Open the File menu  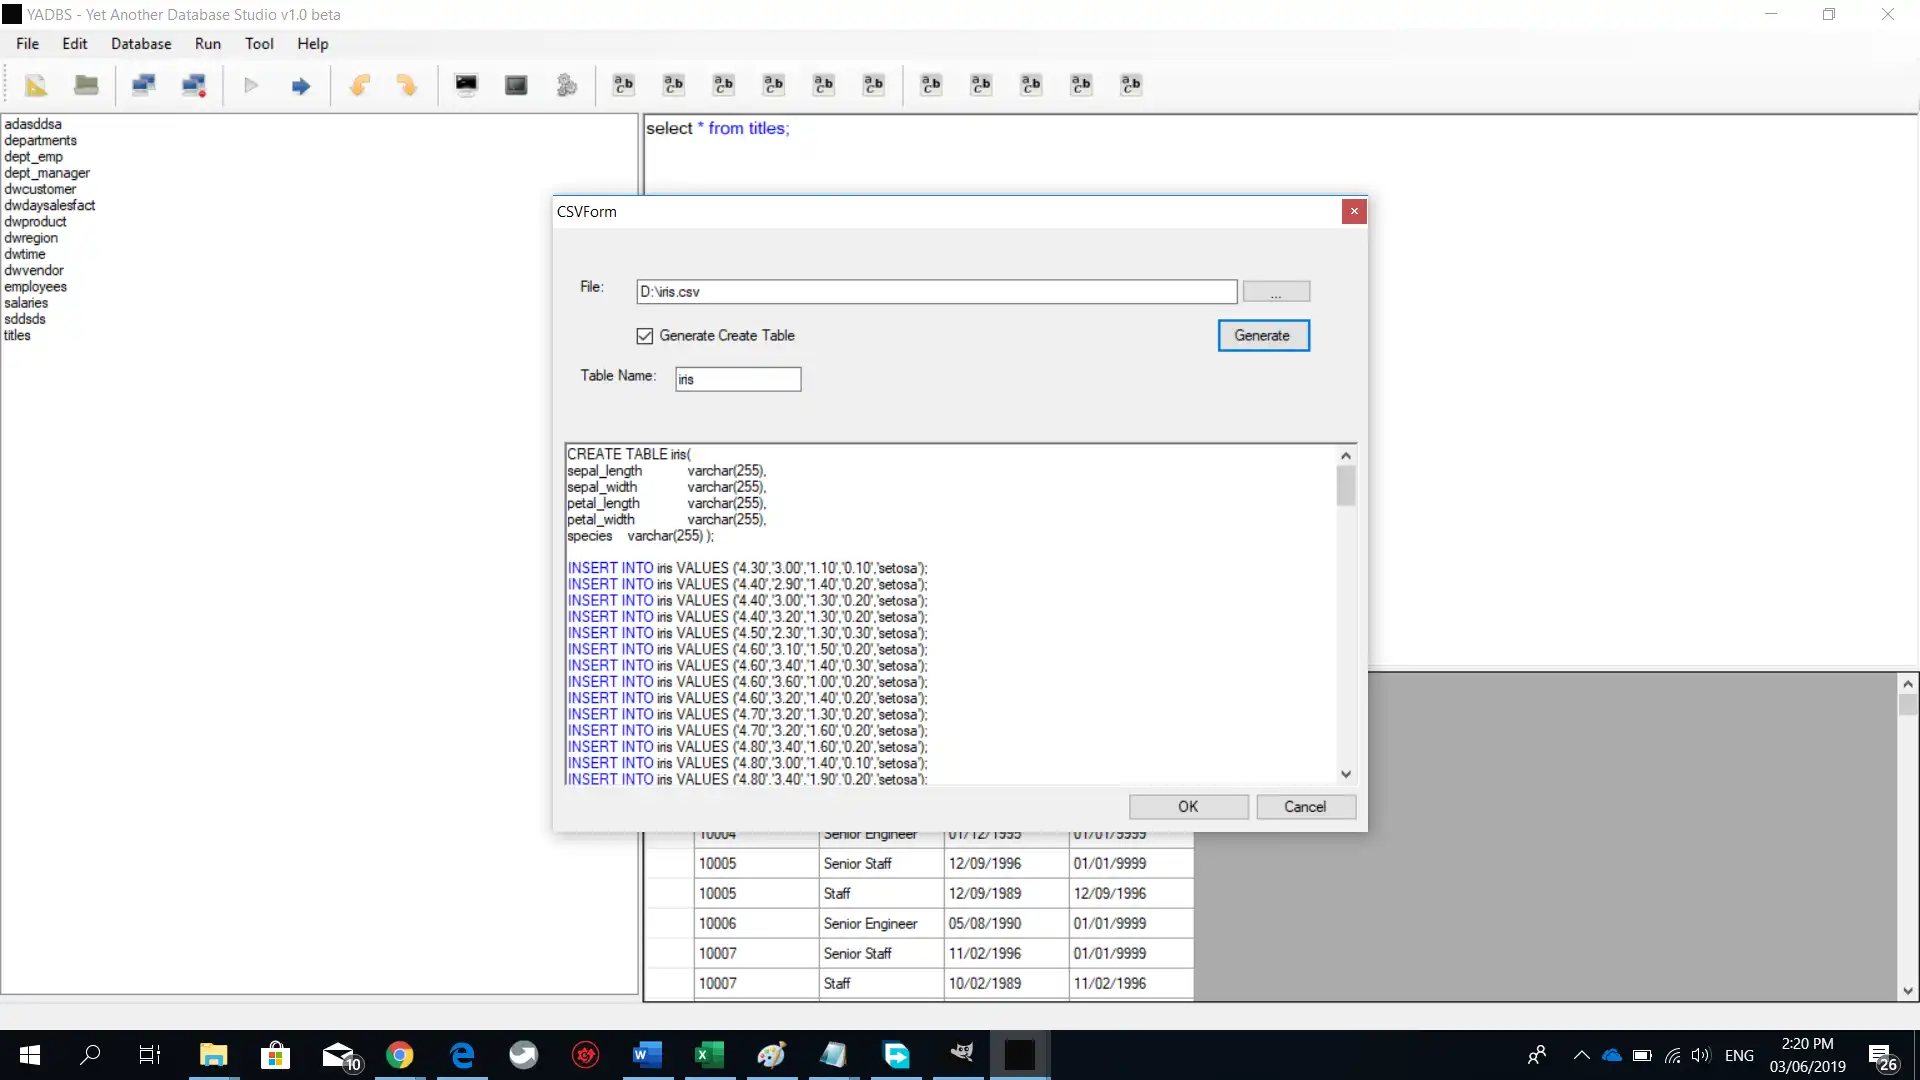point(28,44)
